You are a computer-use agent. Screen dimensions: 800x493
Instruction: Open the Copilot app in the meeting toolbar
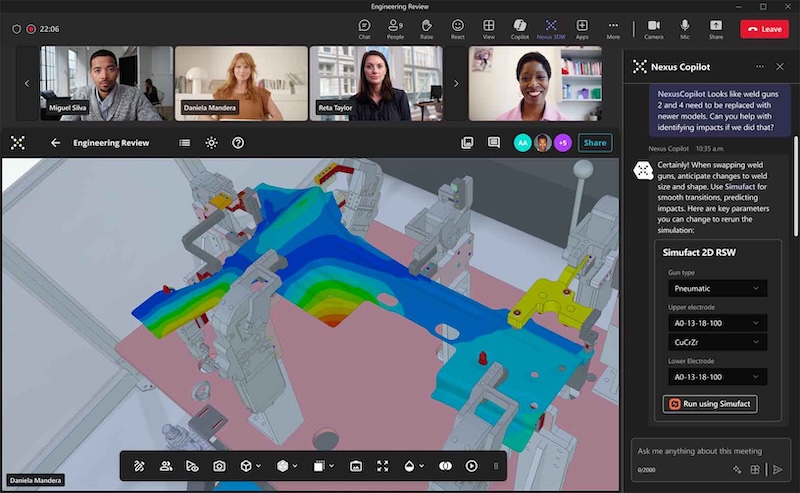tap(519, 28)
